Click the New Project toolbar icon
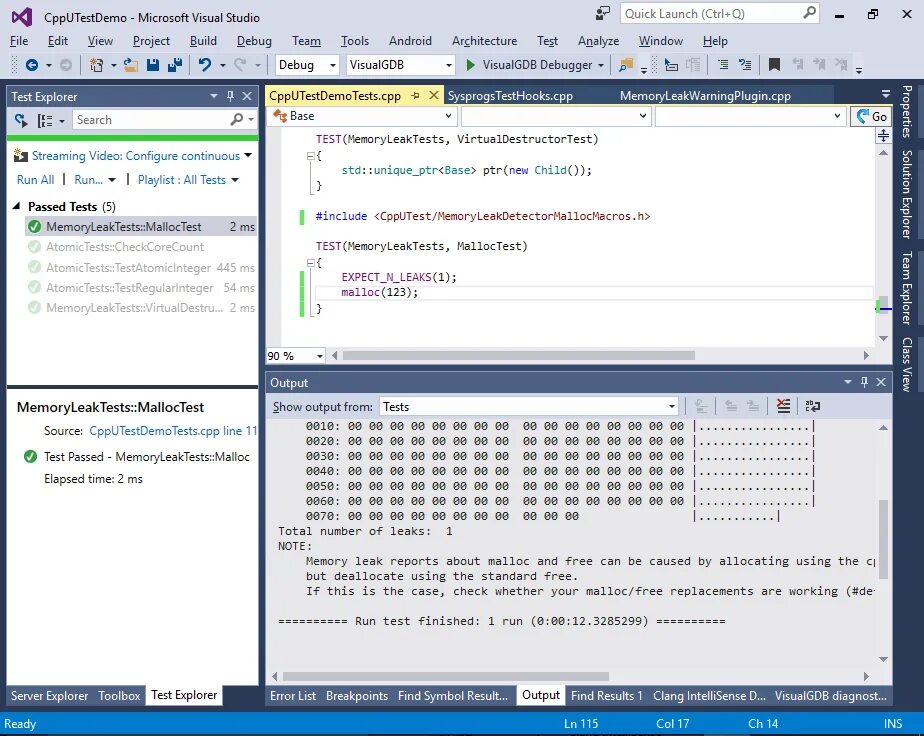 click(96, 65)
